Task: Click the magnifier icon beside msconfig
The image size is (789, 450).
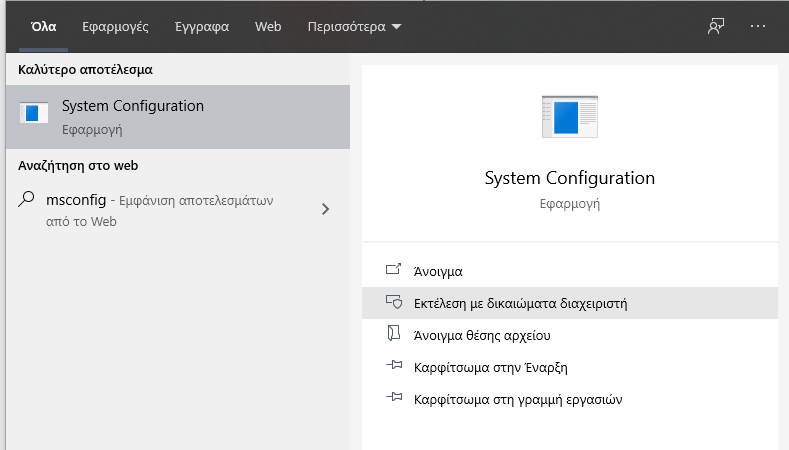Action: click(x=26, y=199)
